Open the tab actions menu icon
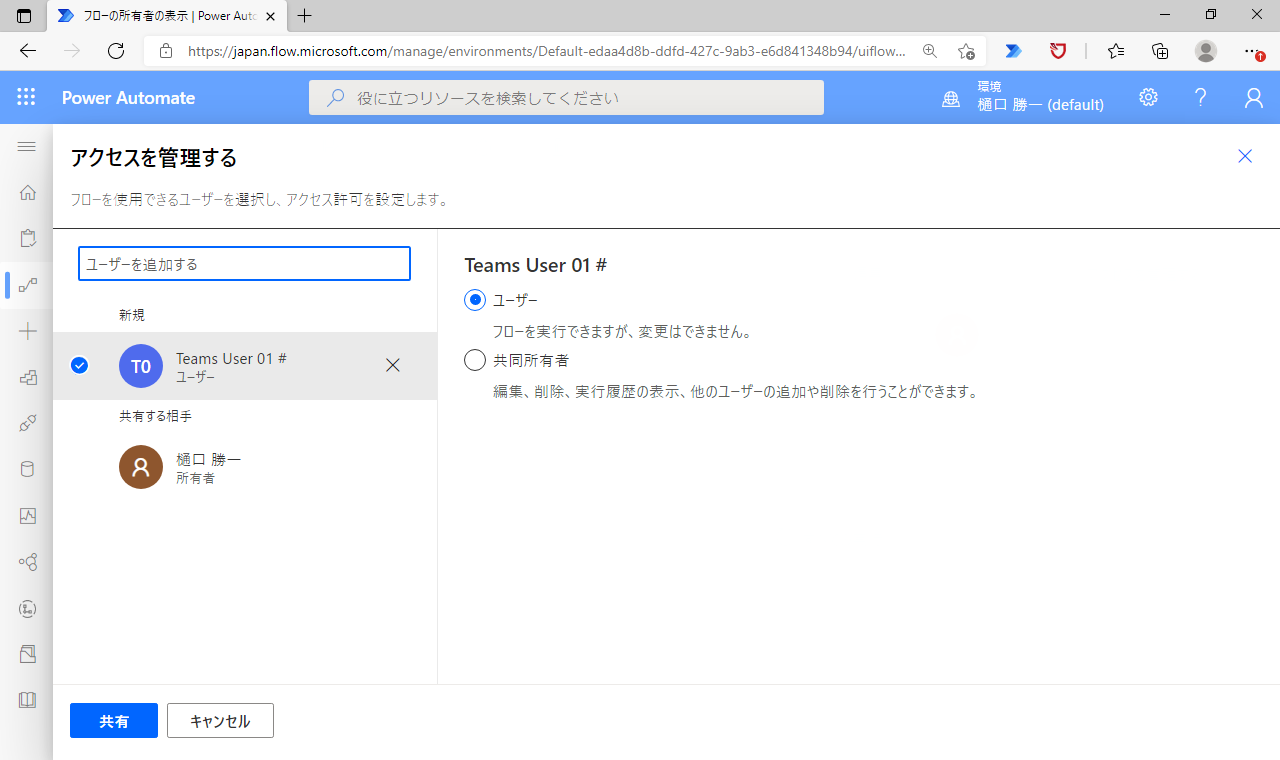 point(24,16)
